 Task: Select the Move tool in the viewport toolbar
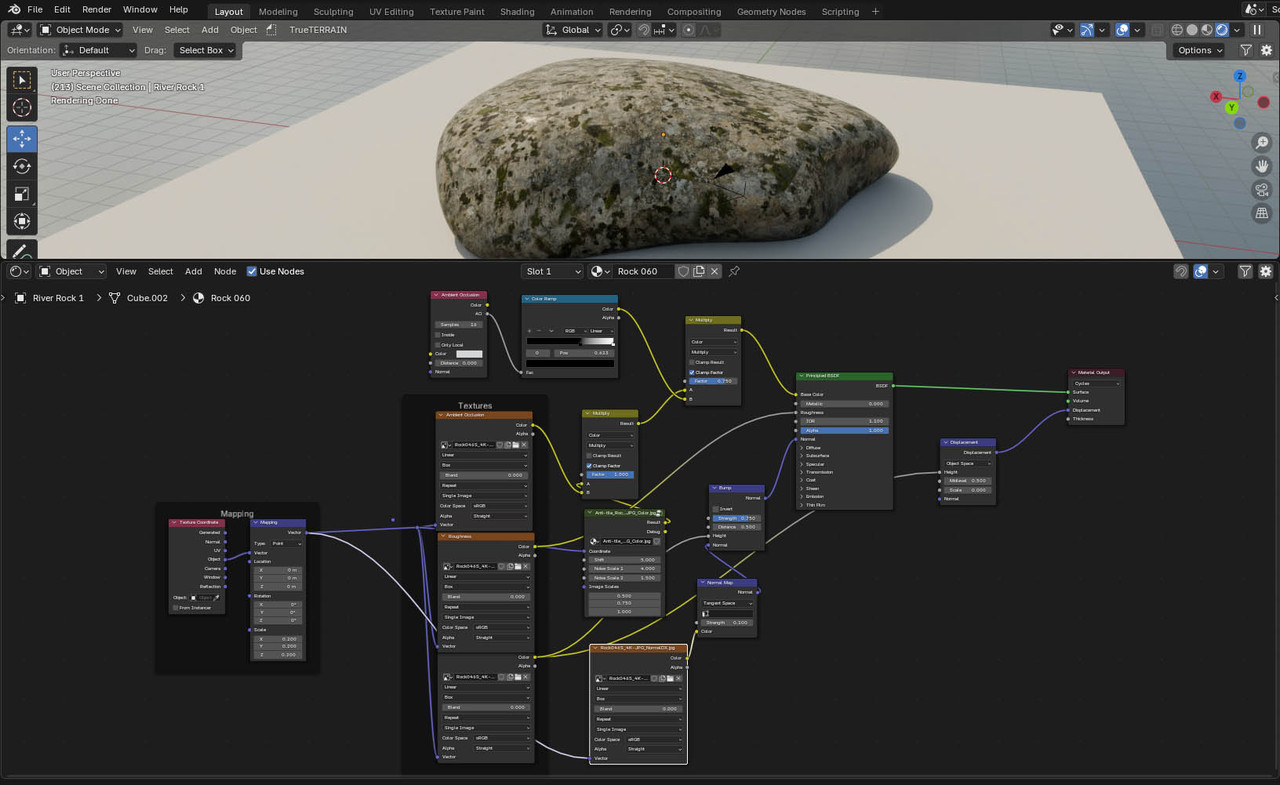(22, 138)
